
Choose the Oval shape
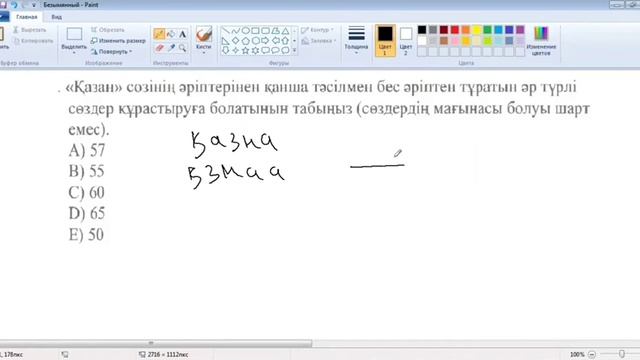click(x=245, y=31)
